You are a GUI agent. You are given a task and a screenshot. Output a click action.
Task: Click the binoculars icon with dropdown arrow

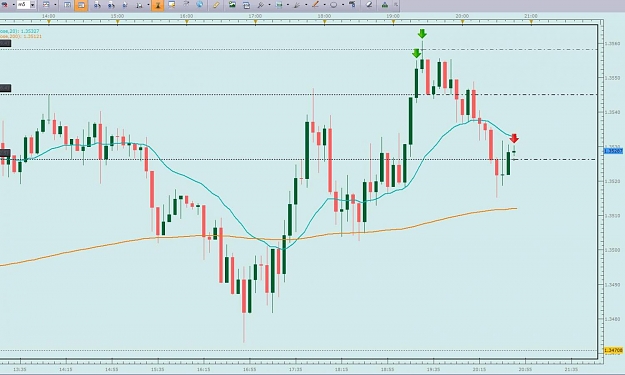(140, 5)
